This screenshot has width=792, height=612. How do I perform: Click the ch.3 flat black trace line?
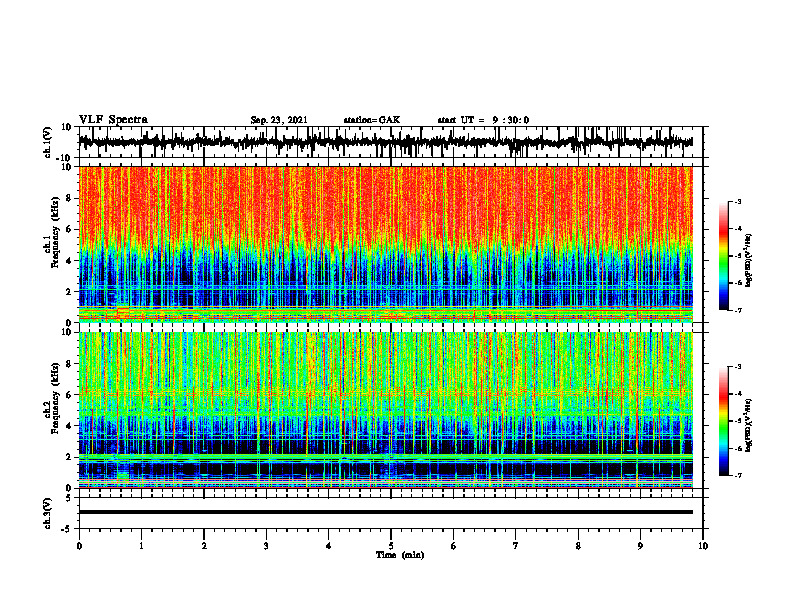click(x=385, y=512)
